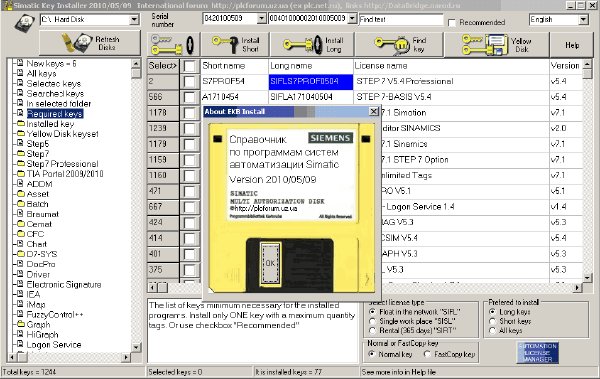Click the Batch folder icon
This screenshot has width=600, height=379.
coord(21,204)
